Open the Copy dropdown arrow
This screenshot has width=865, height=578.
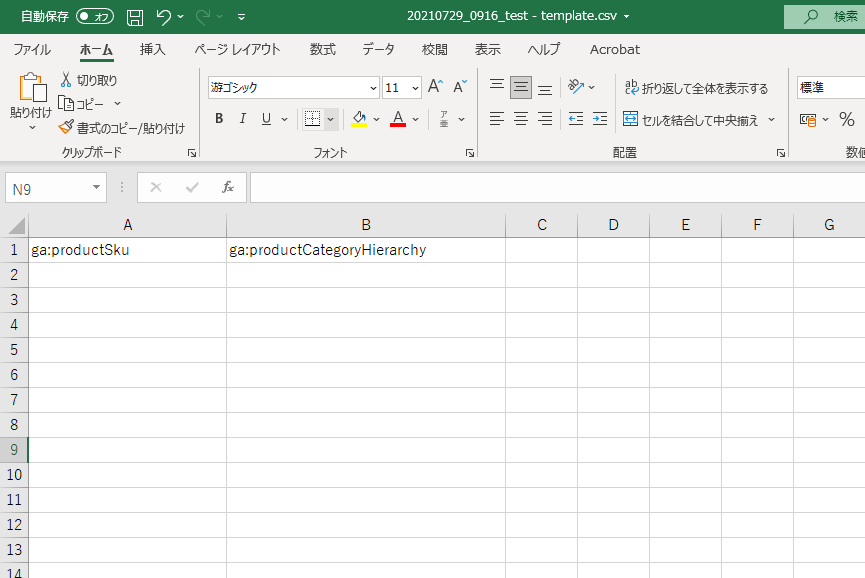tap(117, 103)
